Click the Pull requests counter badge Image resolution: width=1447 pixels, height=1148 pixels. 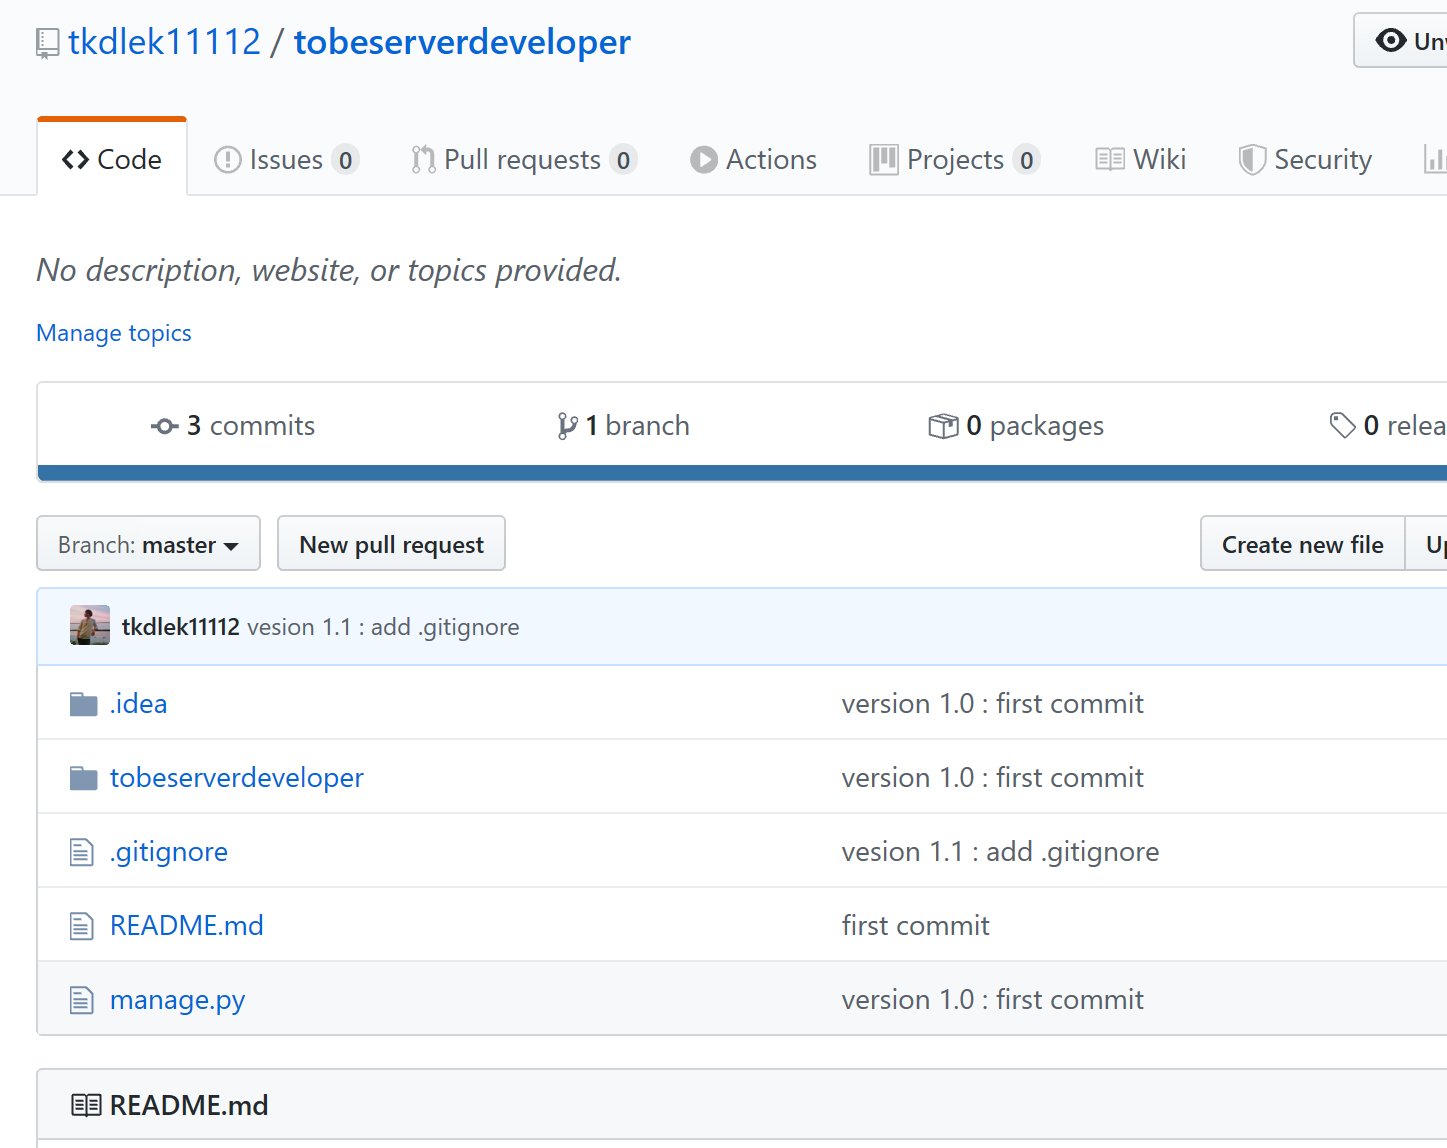[x=623, y=160]
